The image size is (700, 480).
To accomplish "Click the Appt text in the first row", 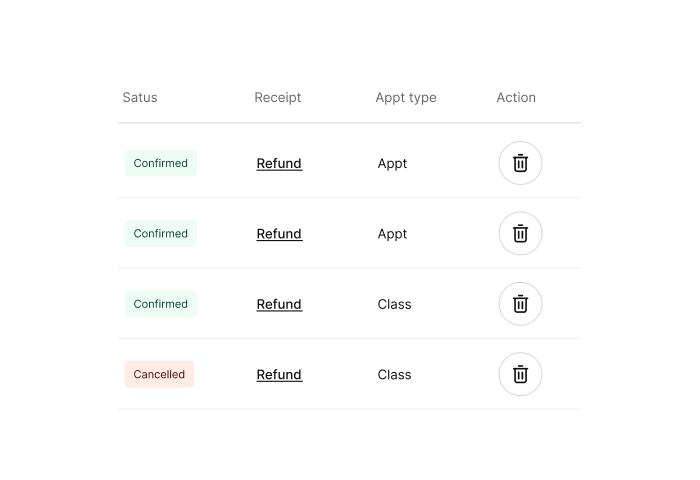I will [392, 164].
